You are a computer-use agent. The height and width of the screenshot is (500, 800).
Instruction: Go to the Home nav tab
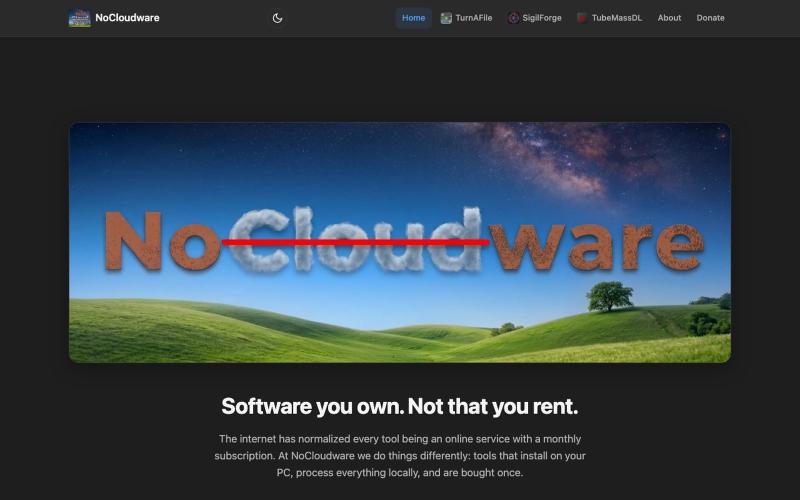pyautogui.click(x=413, y=18)
